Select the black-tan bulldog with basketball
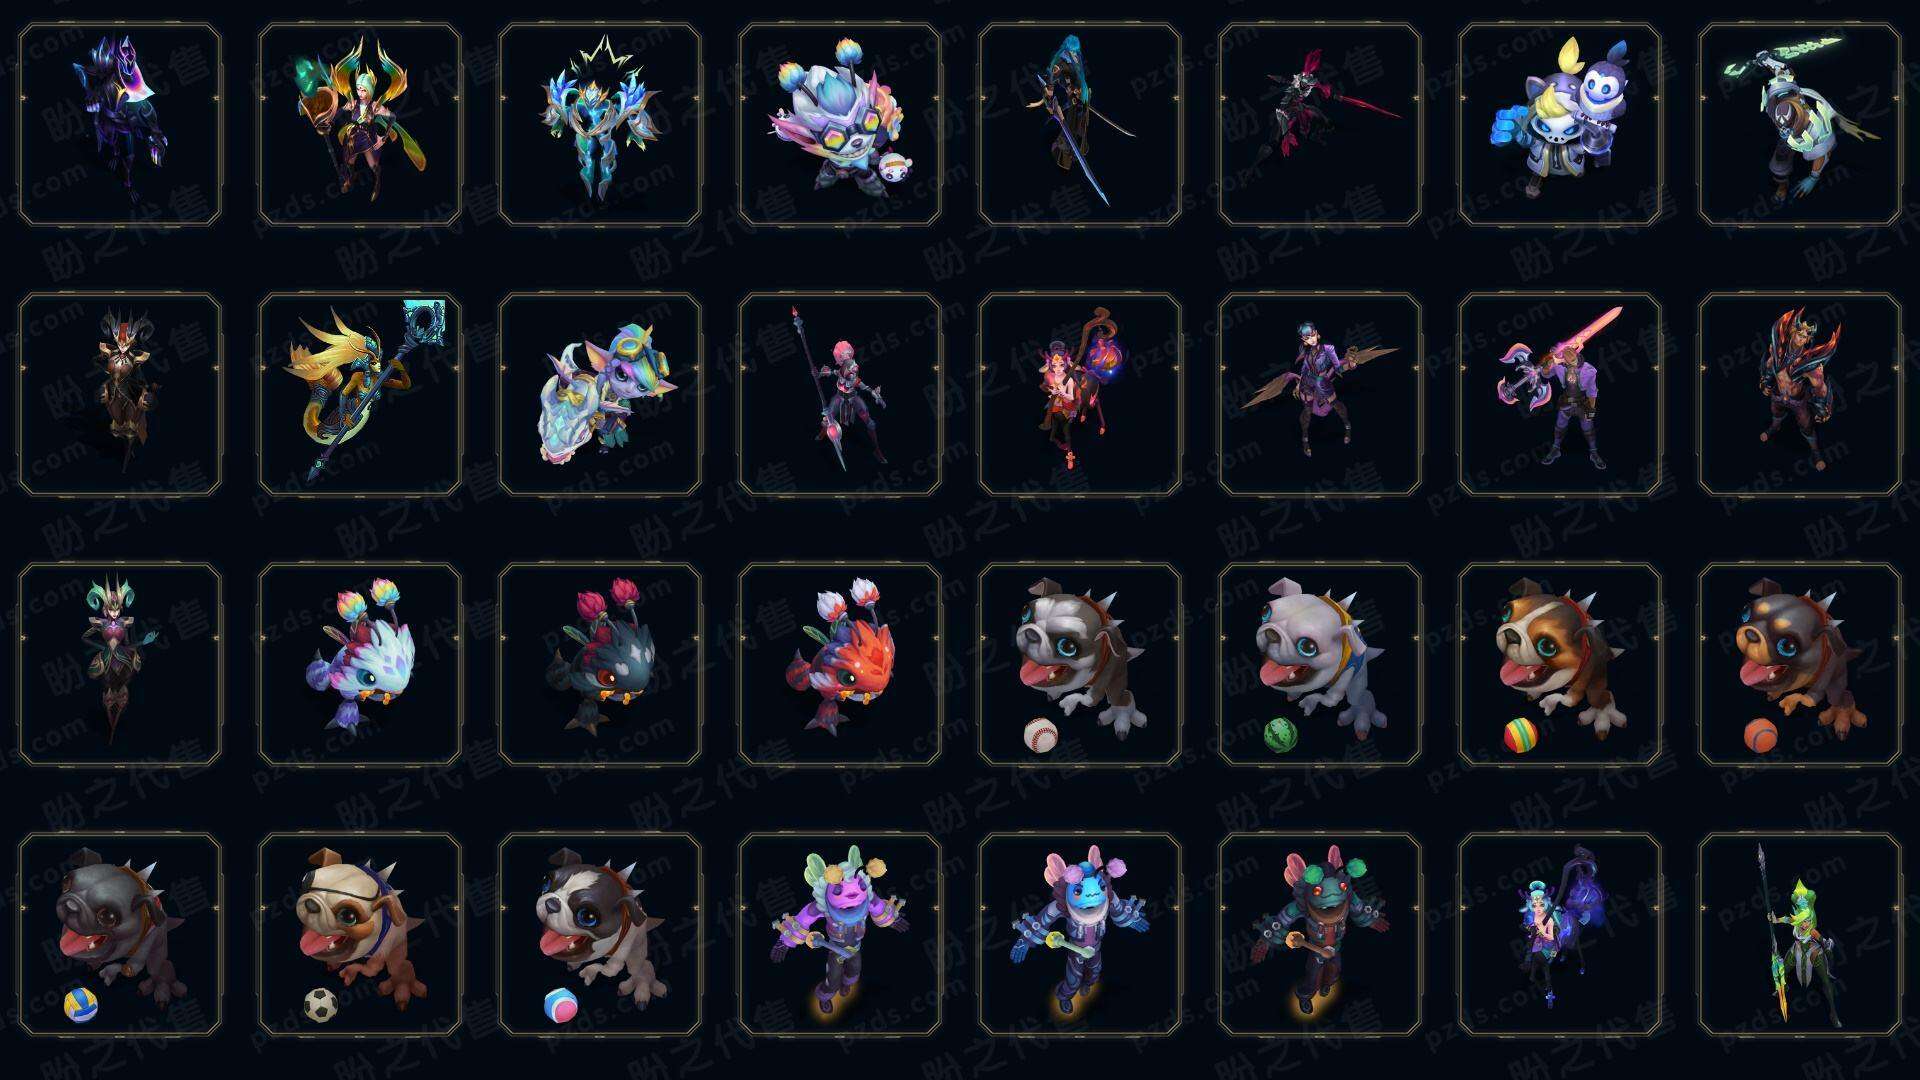The image size is (1920, 1080). pyautogui.click(x=1800, y=664)
